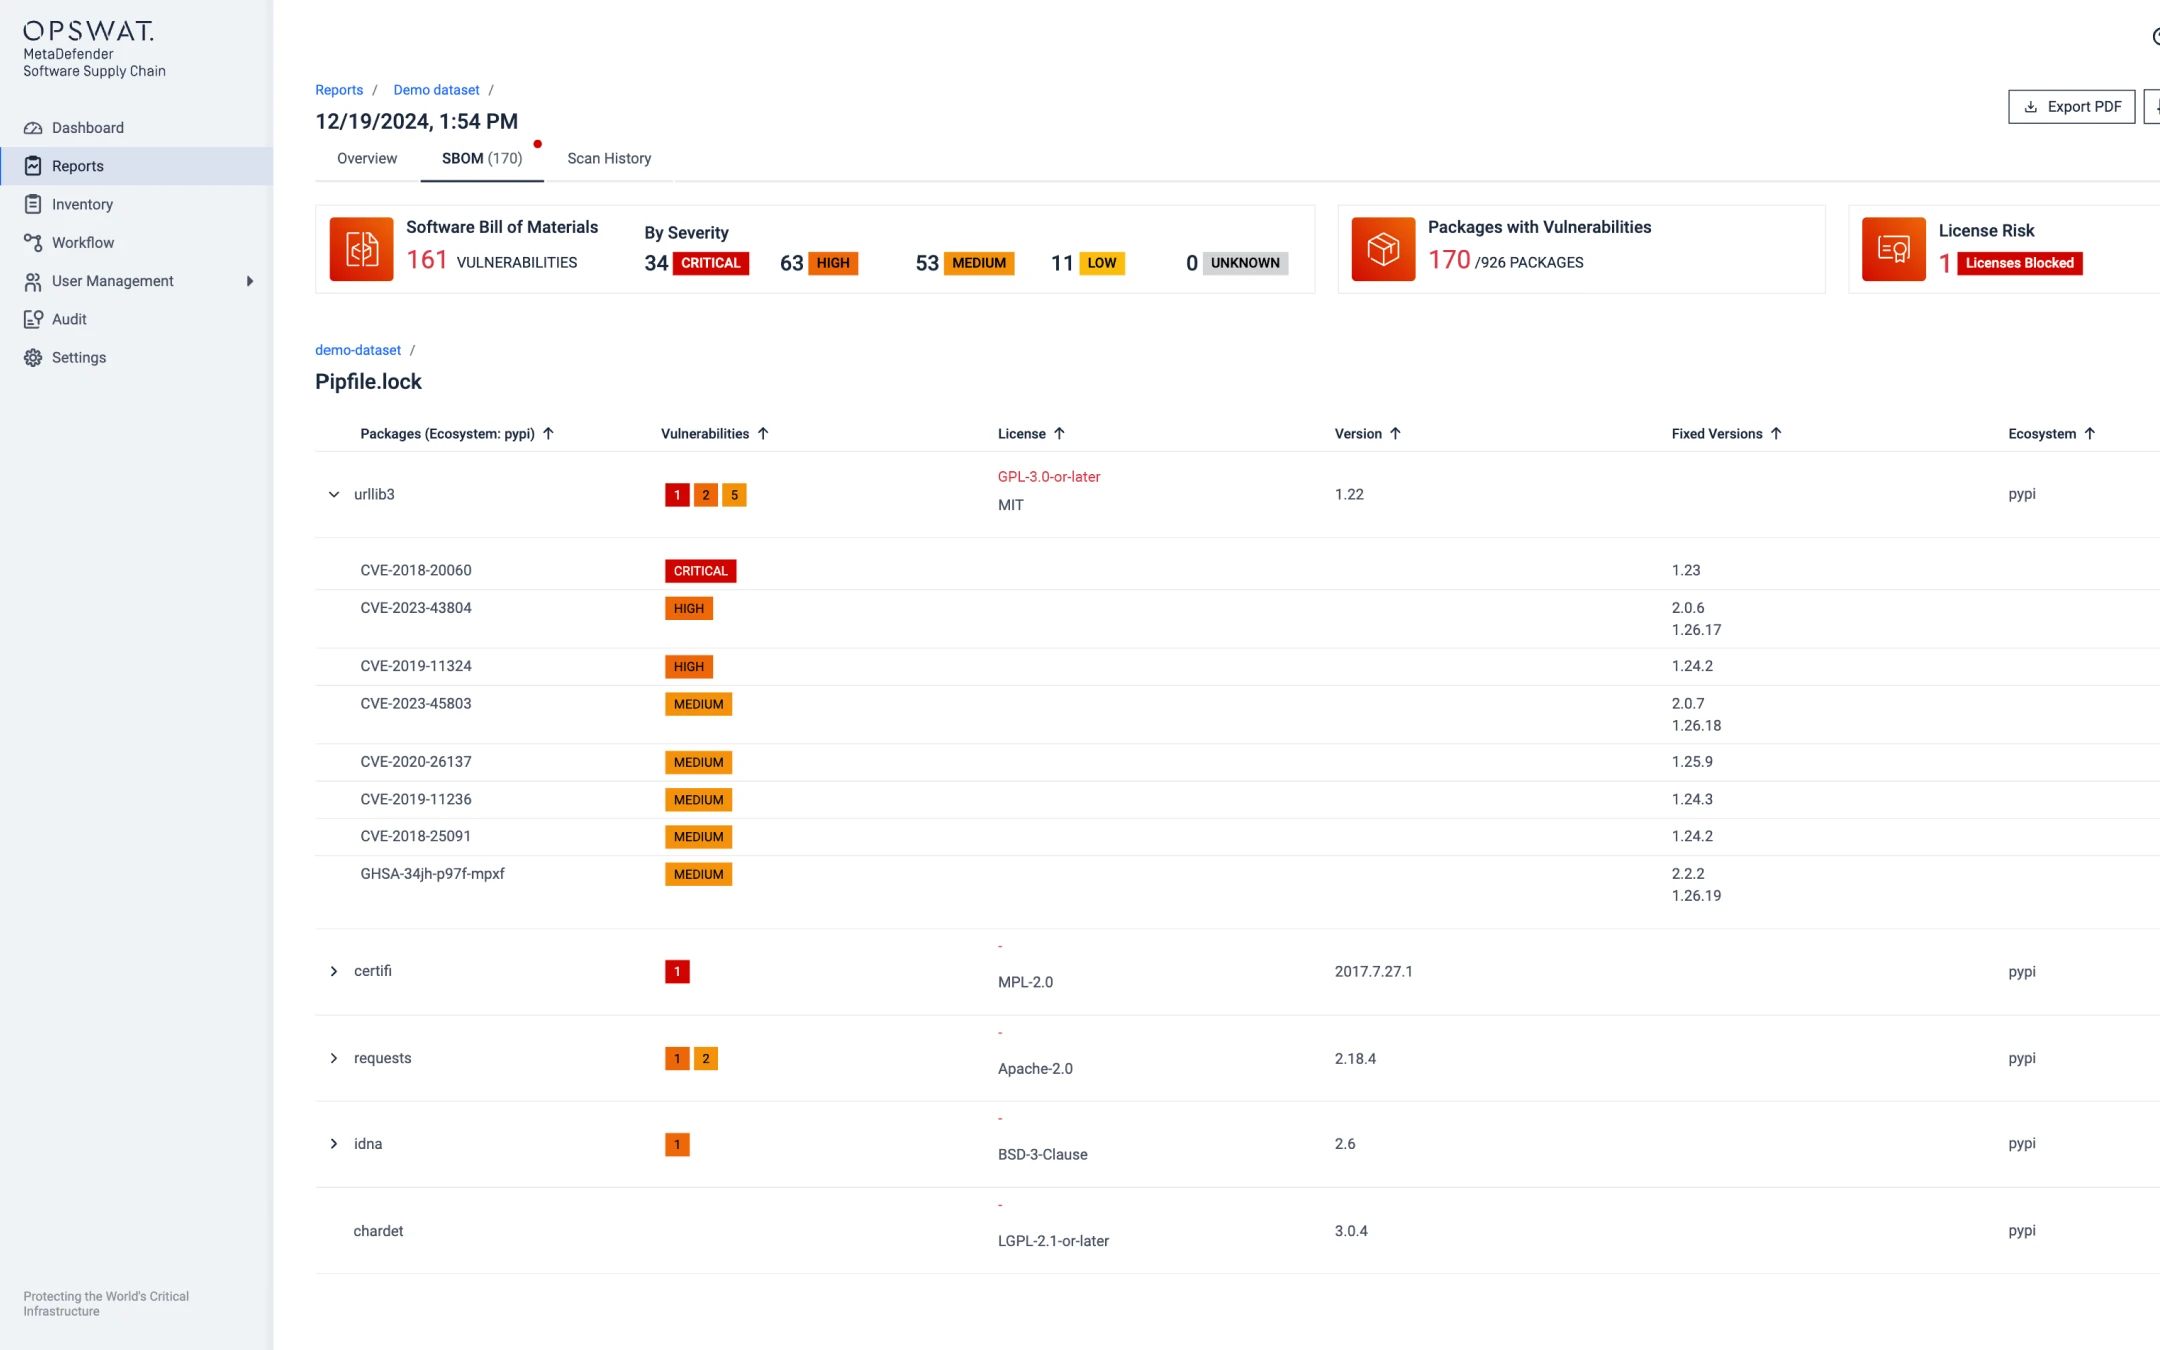Expand the certifi package details

334,971
